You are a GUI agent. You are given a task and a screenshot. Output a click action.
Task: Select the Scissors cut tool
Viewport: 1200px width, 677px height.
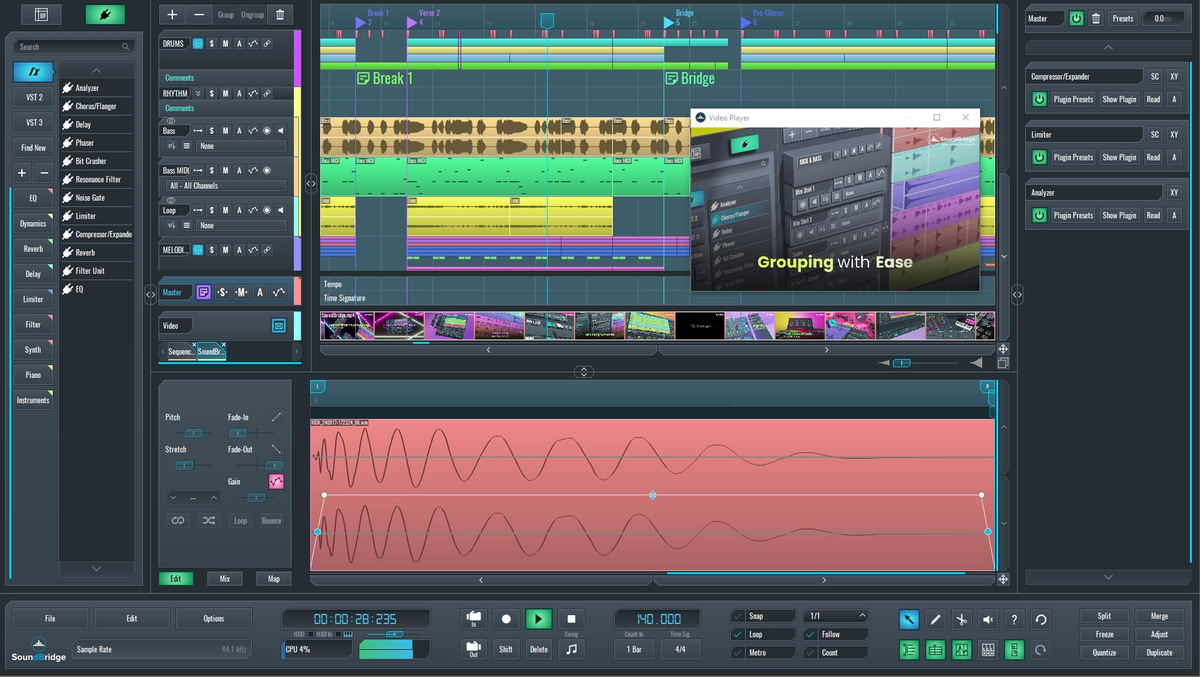tap(961, 620)
